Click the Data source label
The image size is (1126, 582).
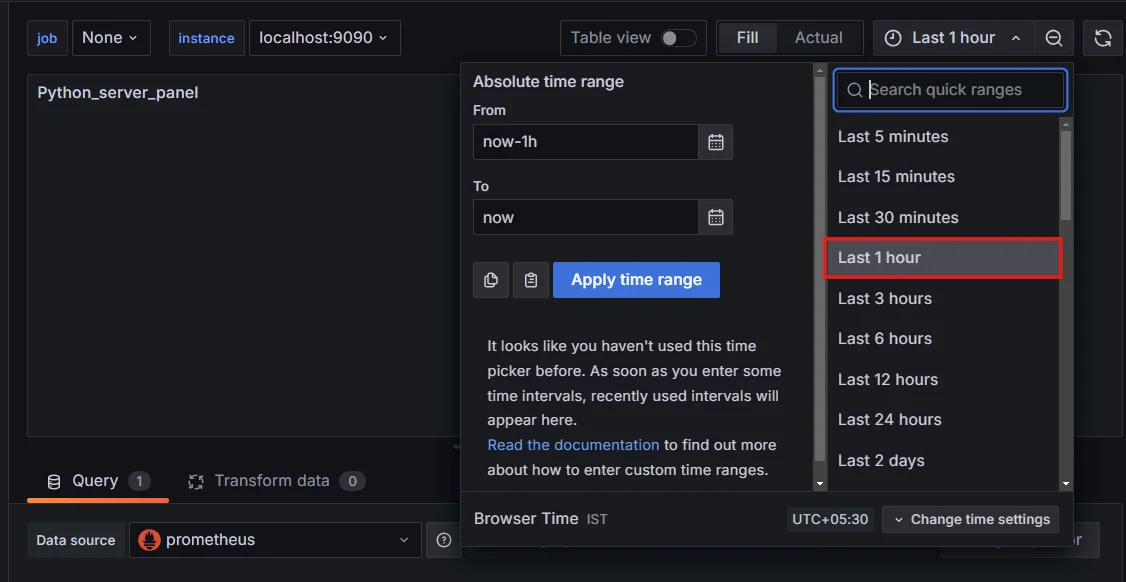pos(75,540)
